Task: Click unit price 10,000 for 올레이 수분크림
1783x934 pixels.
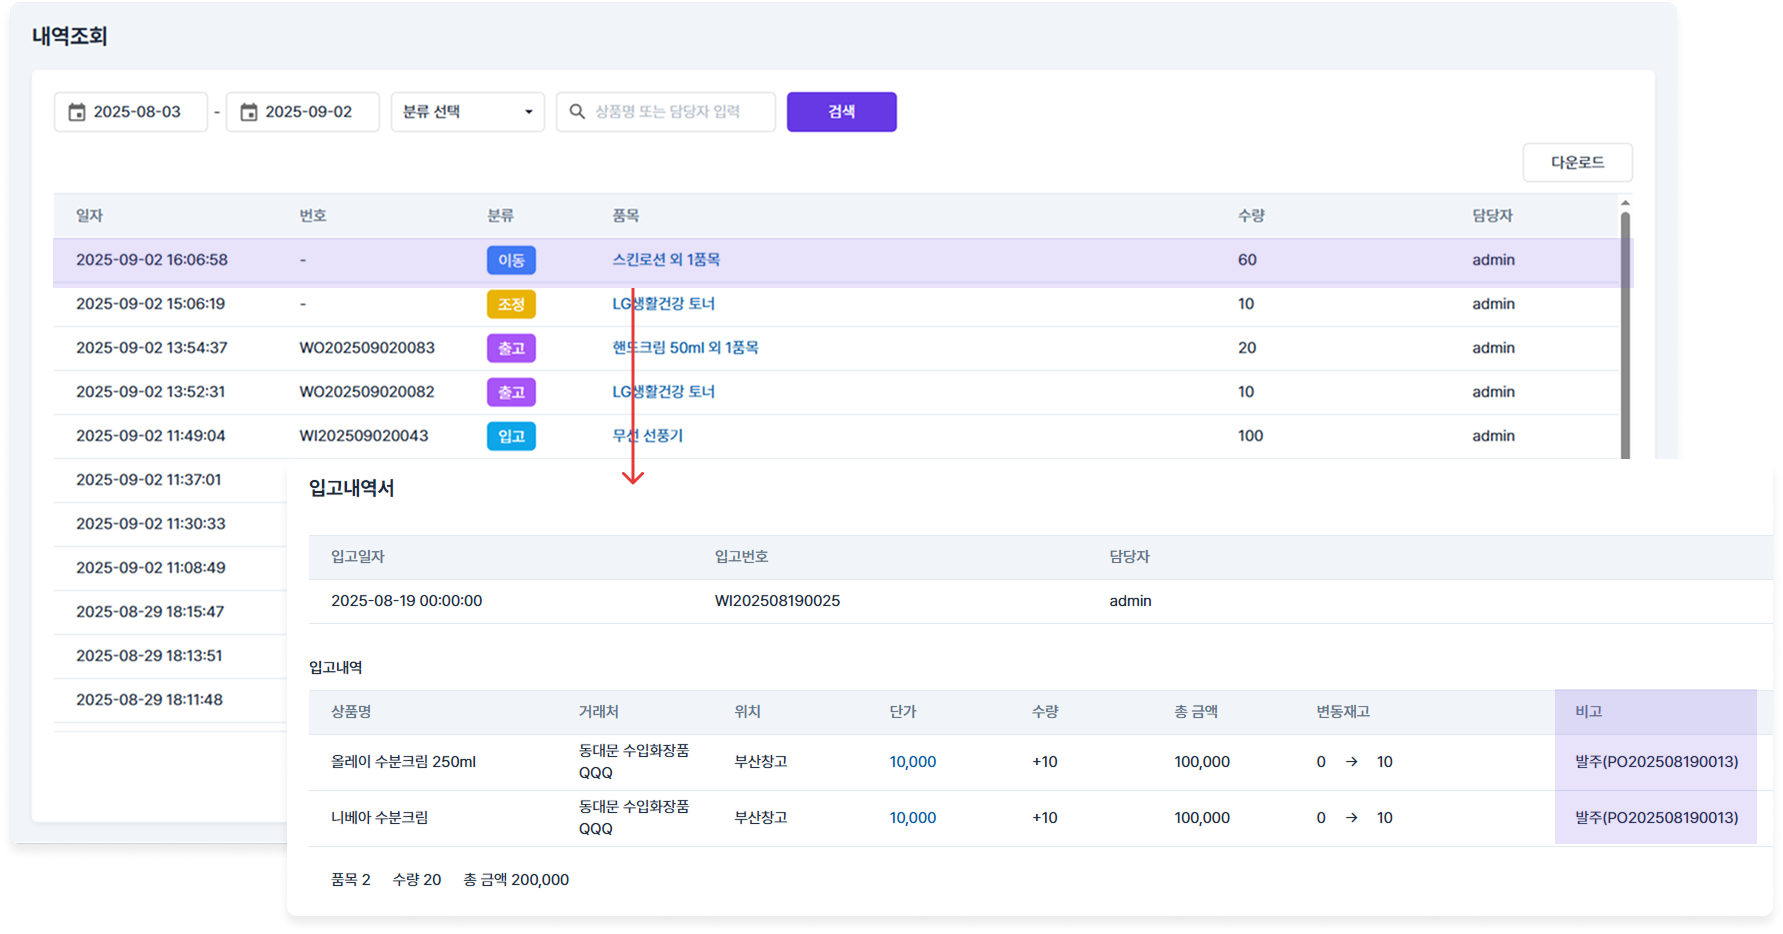Action: click(x=912, y=762)
